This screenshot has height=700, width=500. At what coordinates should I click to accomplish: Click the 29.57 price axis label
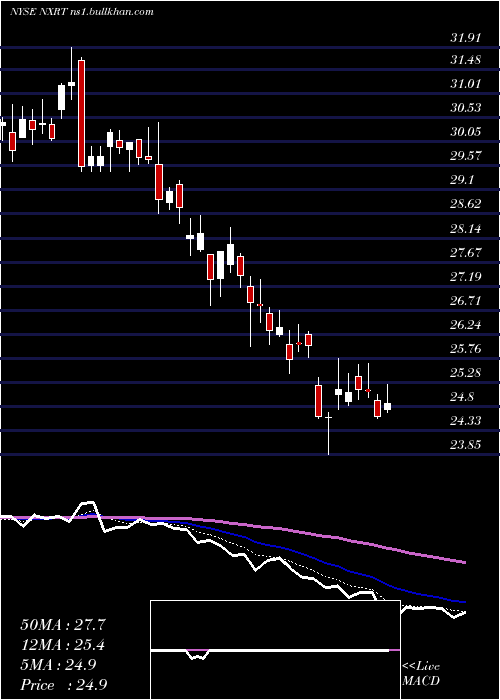point(465,156)
